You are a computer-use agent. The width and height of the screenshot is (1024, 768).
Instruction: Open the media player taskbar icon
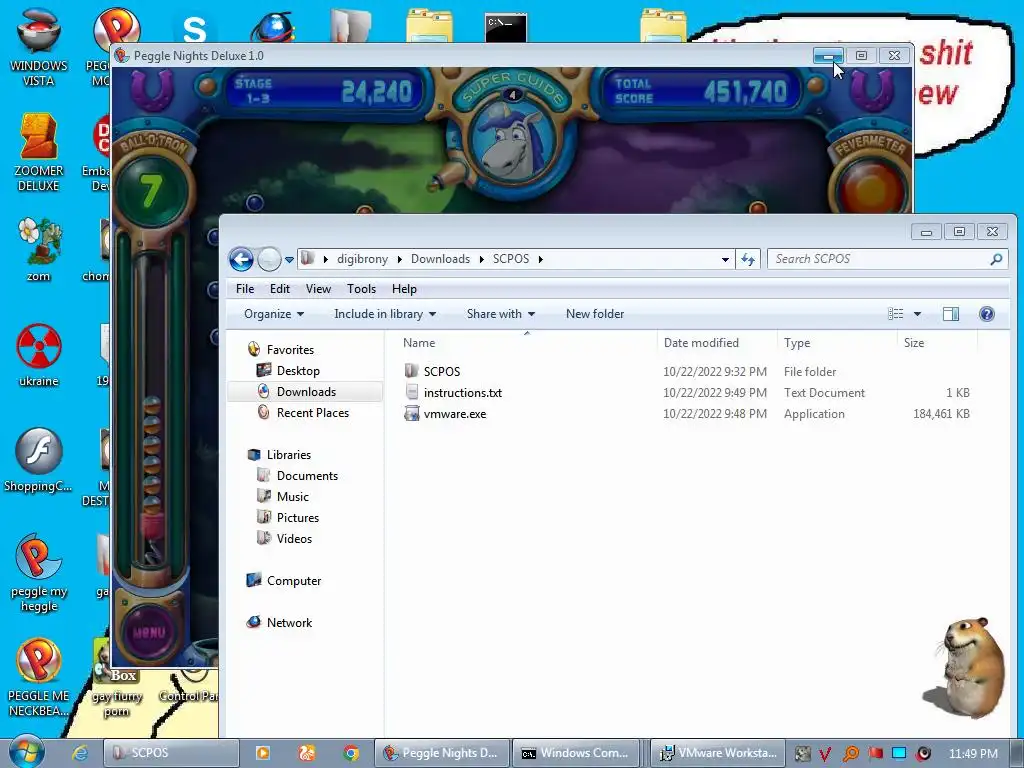click(263, 753)
